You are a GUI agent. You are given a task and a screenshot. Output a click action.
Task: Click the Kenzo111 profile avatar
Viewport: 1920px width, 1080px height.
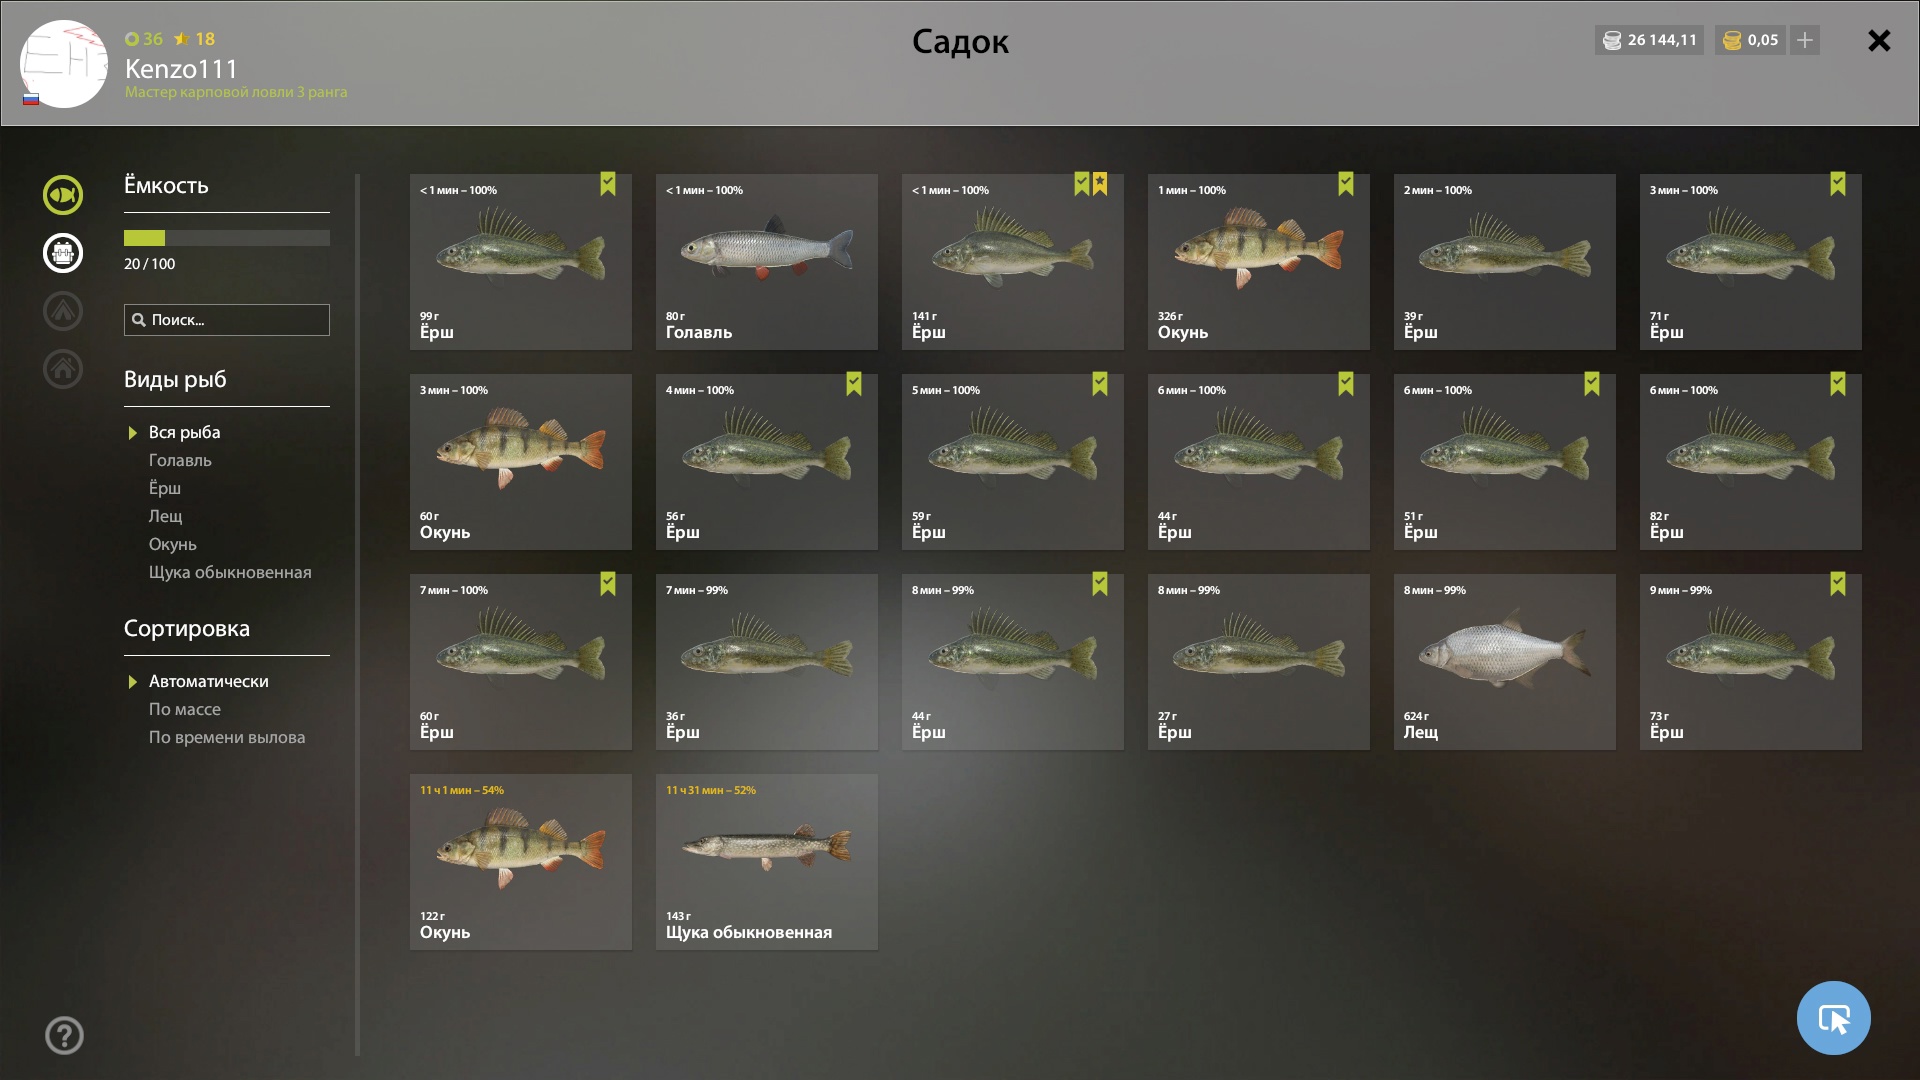click(63, 64)
